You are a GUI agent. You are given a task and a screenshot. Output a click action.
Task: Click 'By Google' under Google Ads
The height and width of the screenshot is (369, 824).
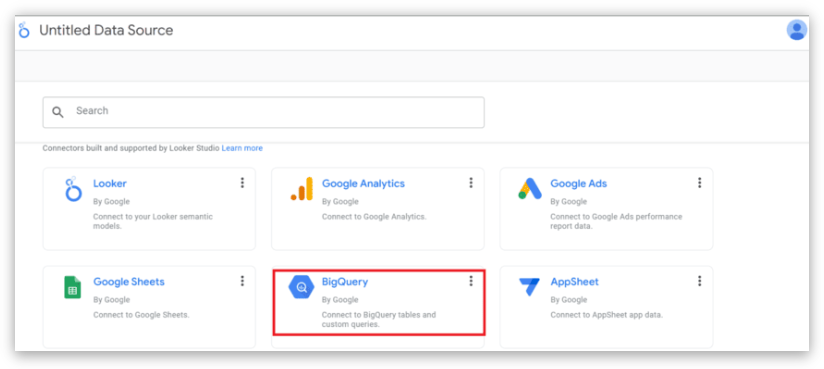click(x=569, y=201)
